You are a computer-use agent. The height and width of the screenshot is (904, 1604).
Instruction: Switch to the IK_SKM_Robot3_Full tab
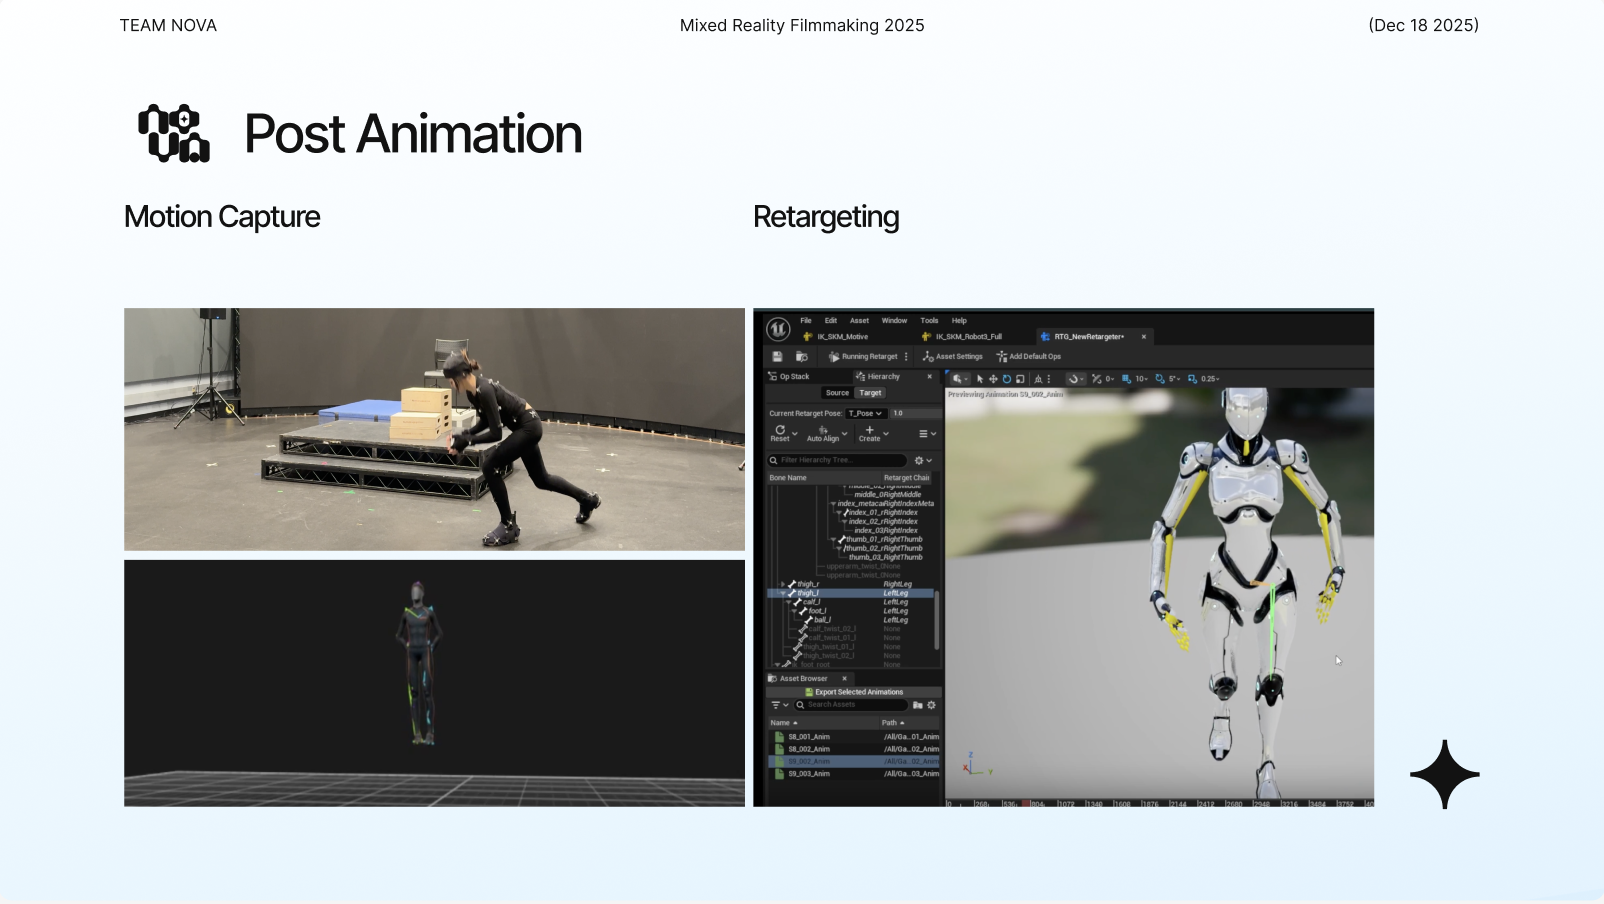tap(967, 337)
